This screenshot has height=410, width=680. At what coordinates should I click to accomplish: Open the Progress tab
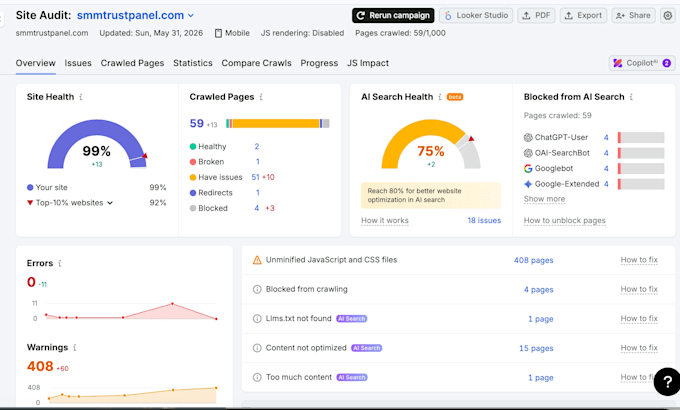click(x=319, y=63)
